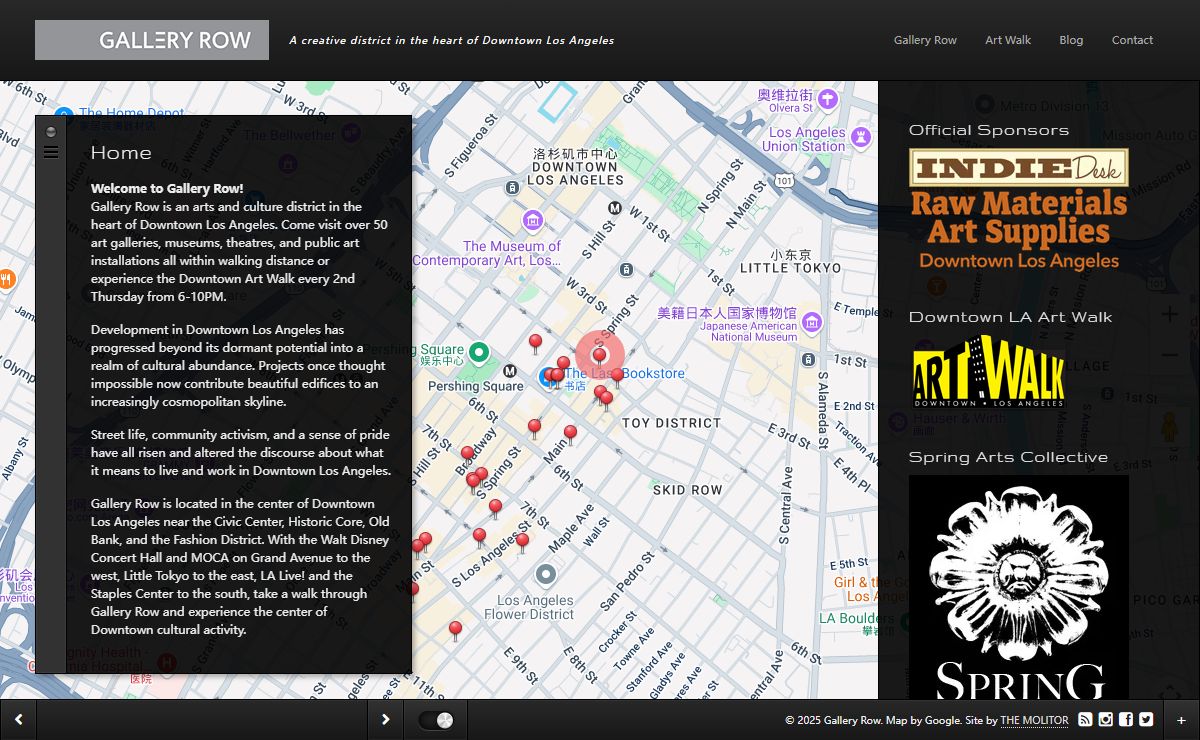Follow THE MOLITOR site credit link
The image size is (1200, 740).
[1034, 720]
